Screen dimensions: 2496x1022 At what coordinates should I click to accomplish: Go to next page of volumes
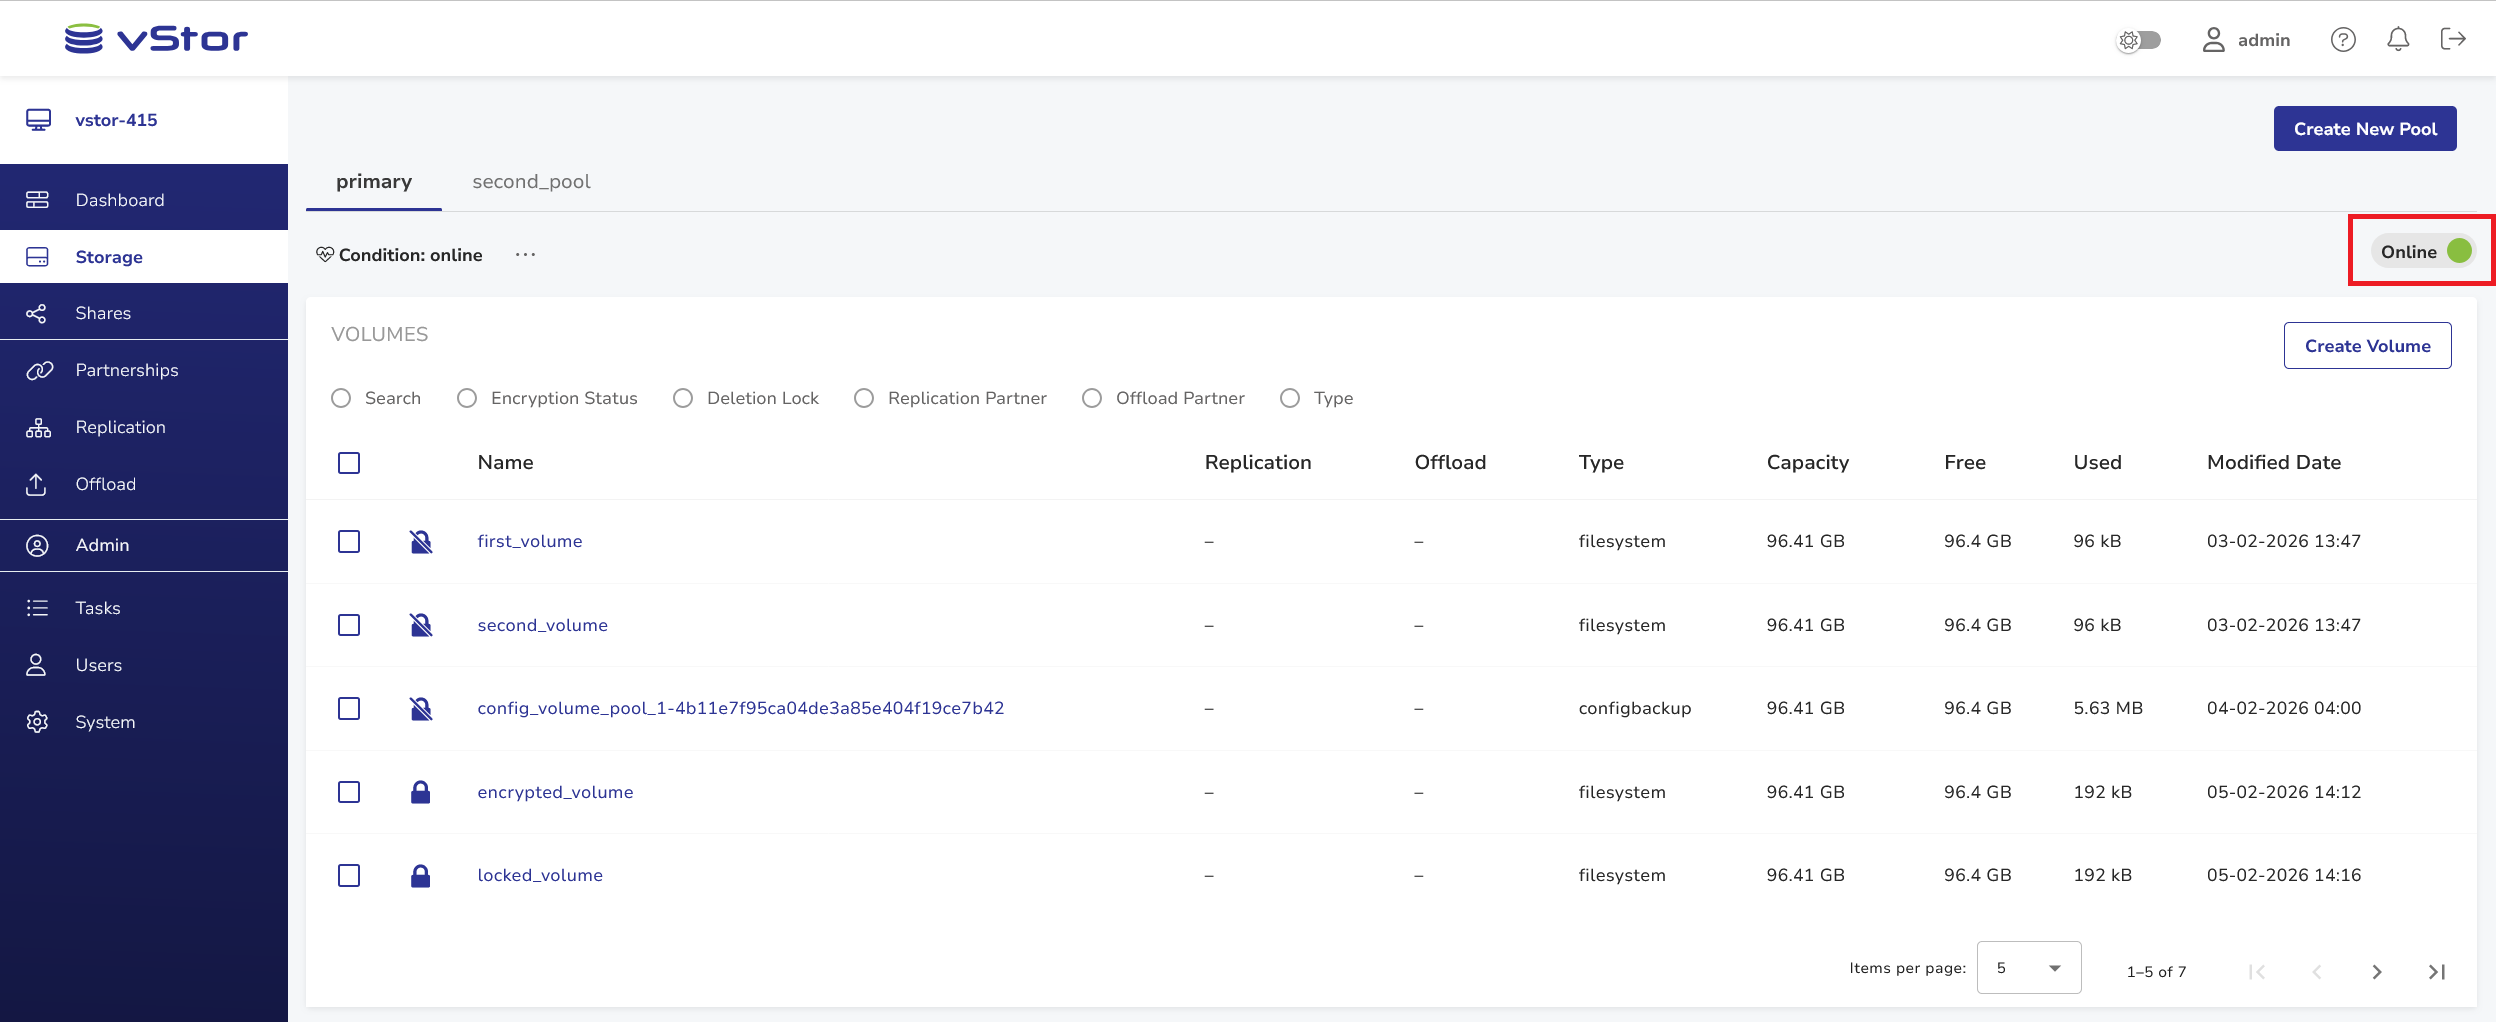pyautogui.click(x=2376, y=971)
